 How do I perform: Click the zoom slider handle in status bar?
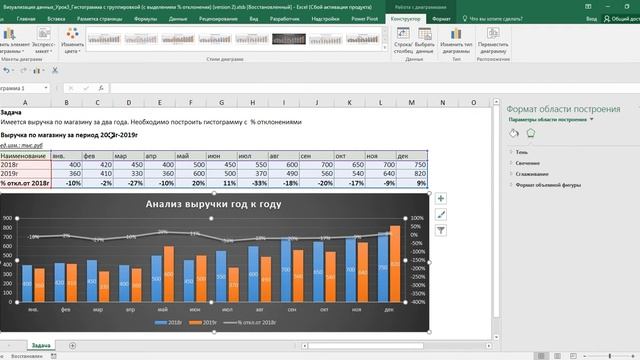609,356
